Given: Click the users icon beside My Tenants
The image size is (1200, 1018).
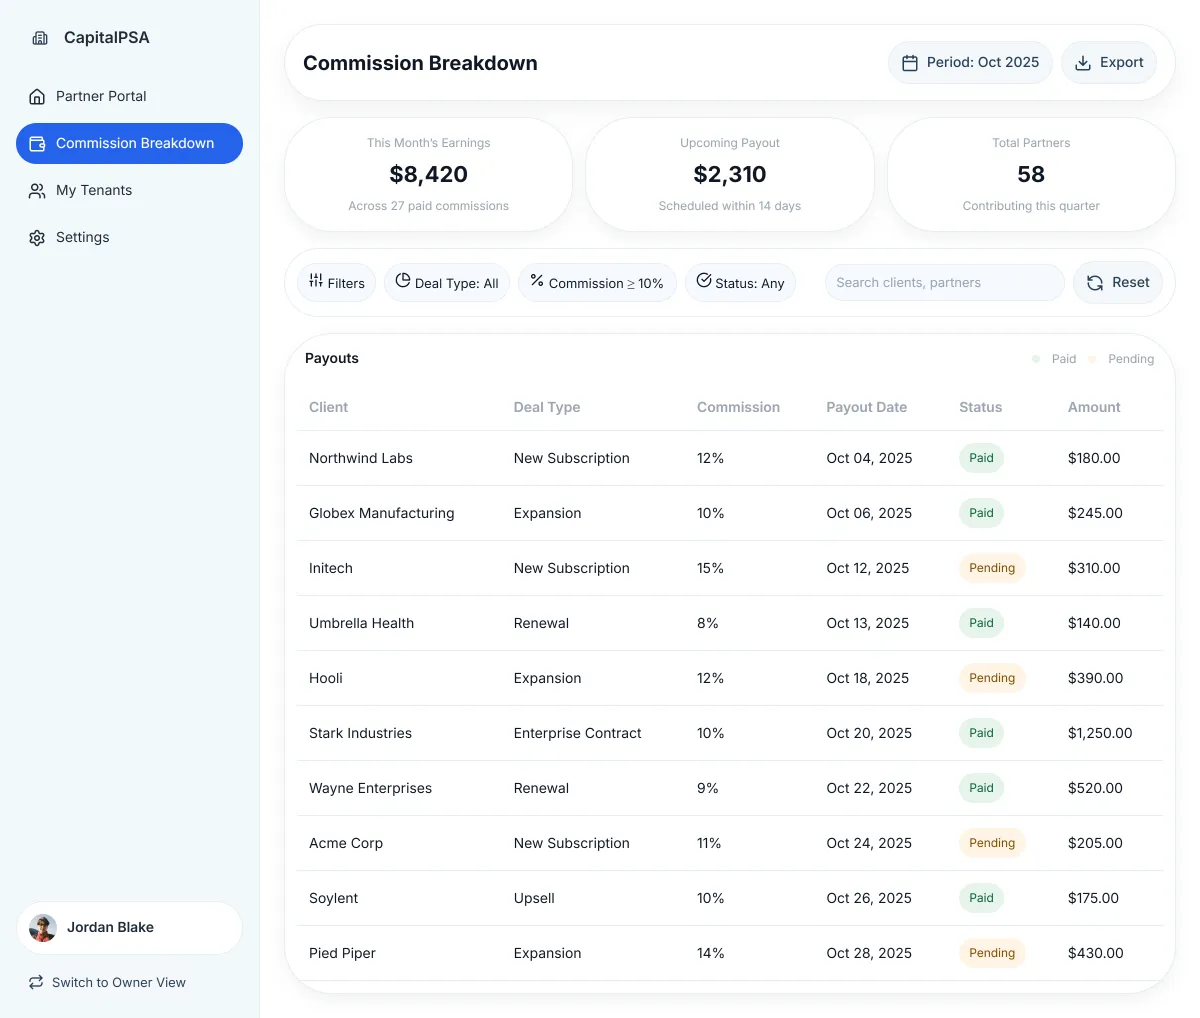Looking at the screenshot, I should pyautogui.click(x=37, y=191).
